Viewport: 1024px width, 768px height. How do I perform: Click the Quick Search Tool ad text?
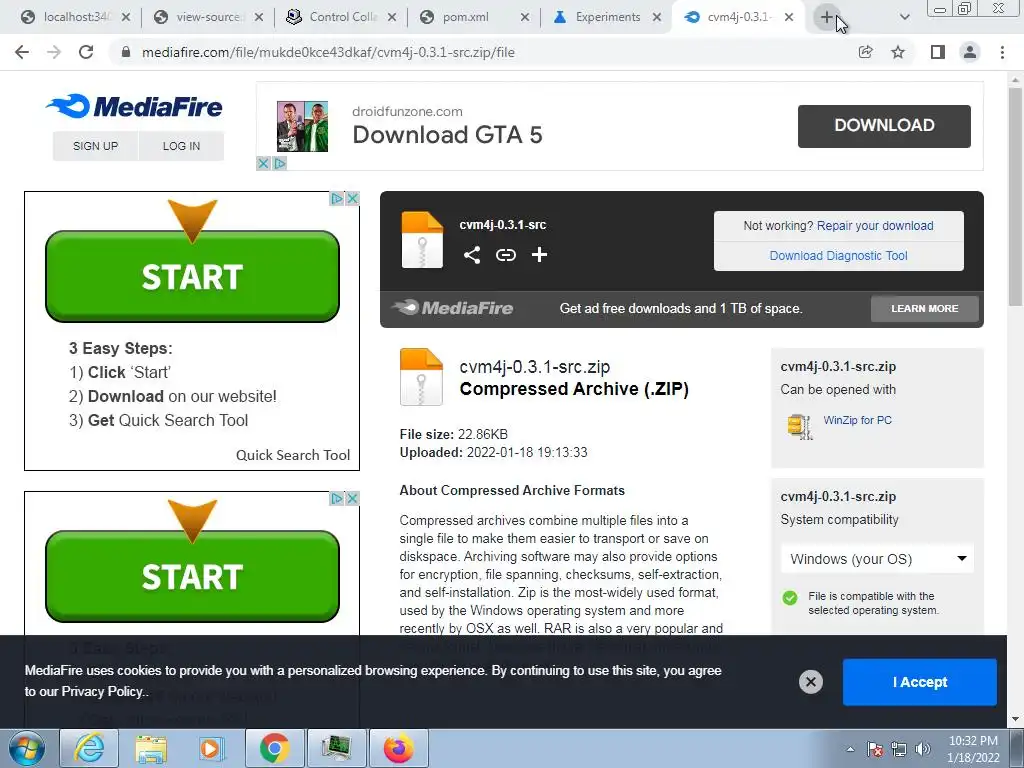pyautogui.click(x=293, y=455)
